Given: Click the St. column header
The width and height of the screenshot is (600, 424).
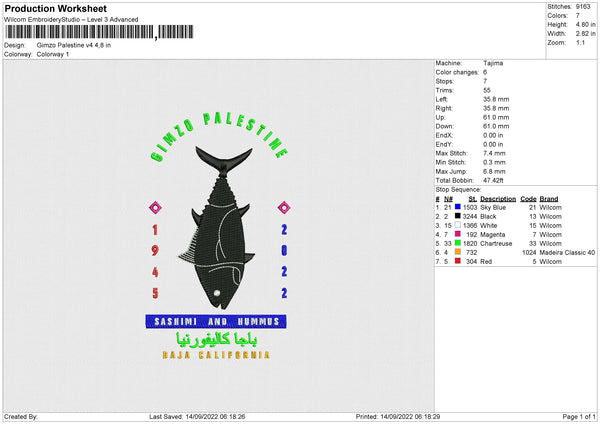Looking at the screenshot, I should click(x=473, y=199).
